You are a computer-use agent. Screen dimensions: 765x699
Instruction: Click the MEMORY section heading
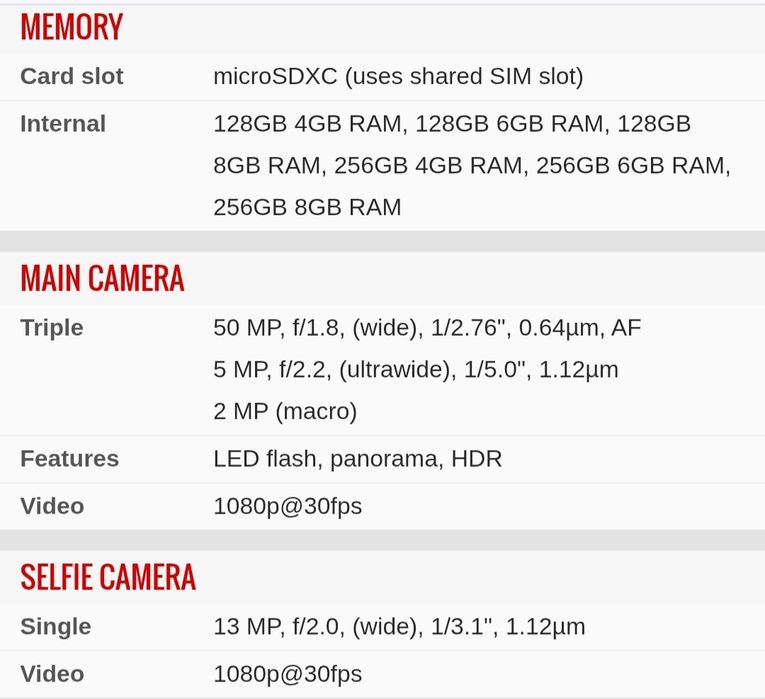71,27
